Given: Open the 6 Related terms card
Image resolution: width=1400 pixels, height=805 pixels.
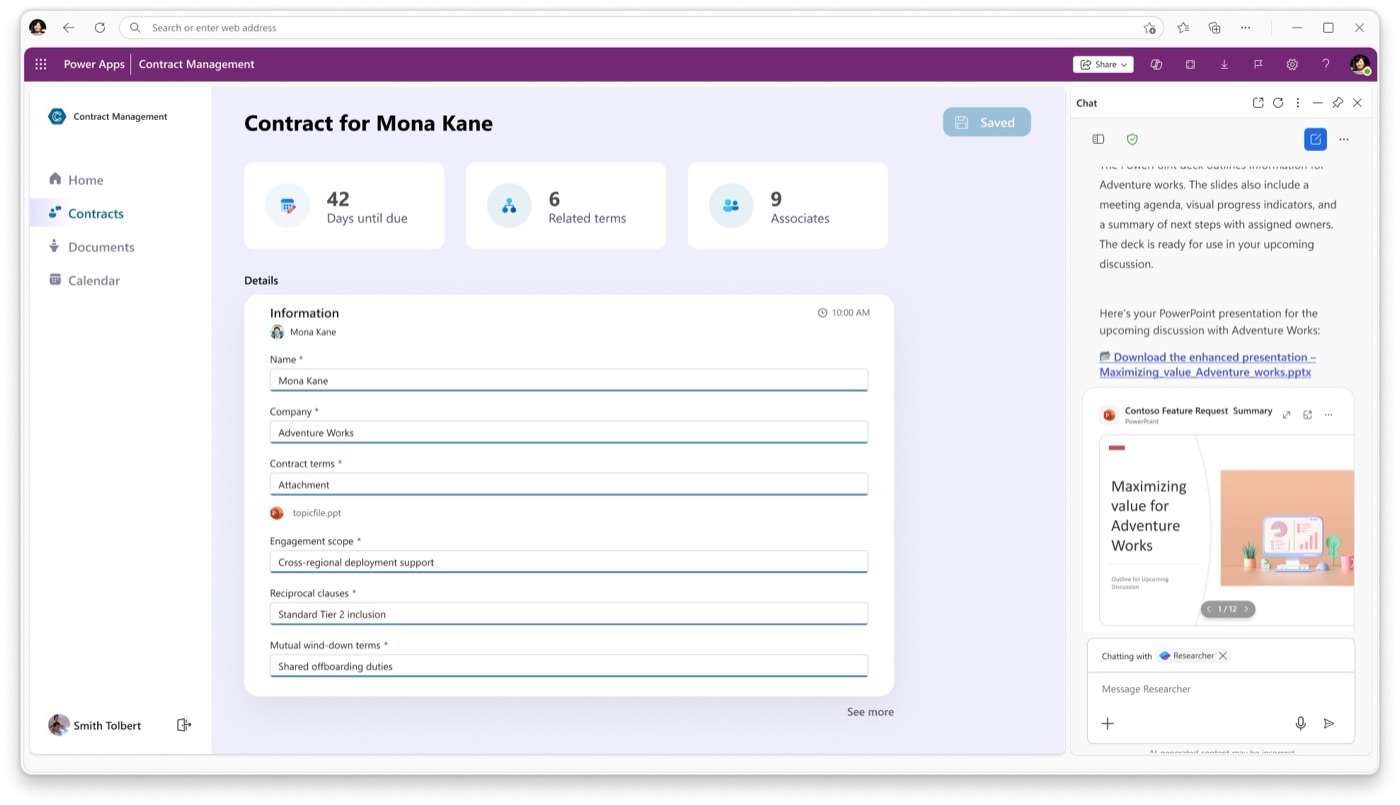Looking at the screenshot, I should click(566, 206).
